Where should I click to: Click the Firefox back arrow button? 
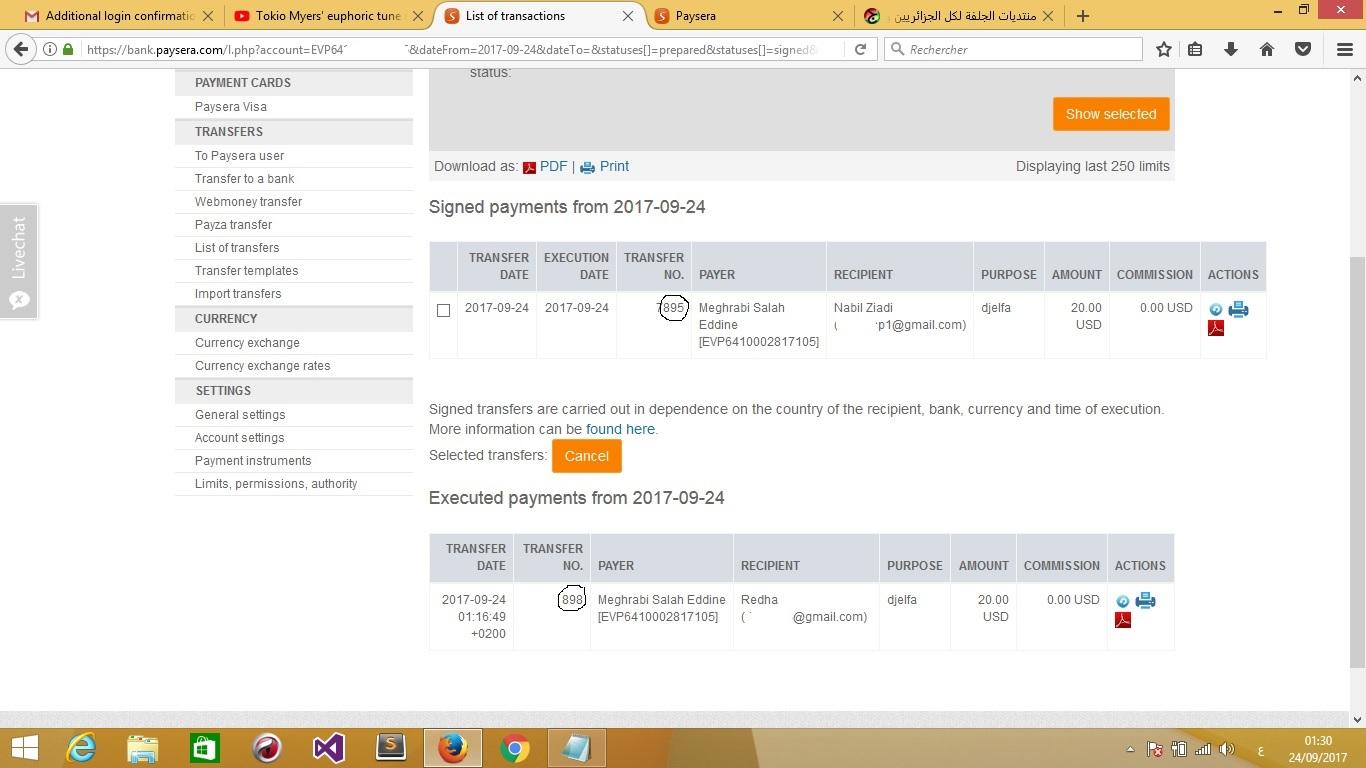coord(21,49)
